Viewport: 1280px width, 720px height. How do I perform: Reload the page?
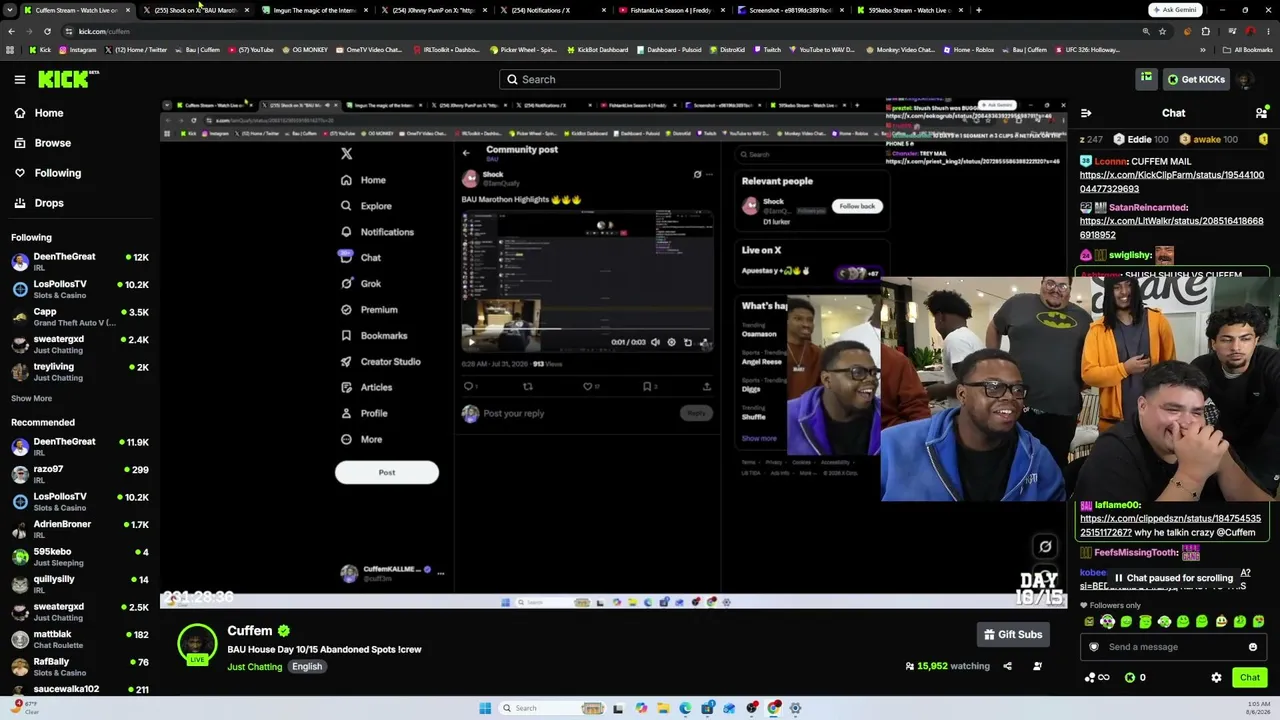click(47, 31)
